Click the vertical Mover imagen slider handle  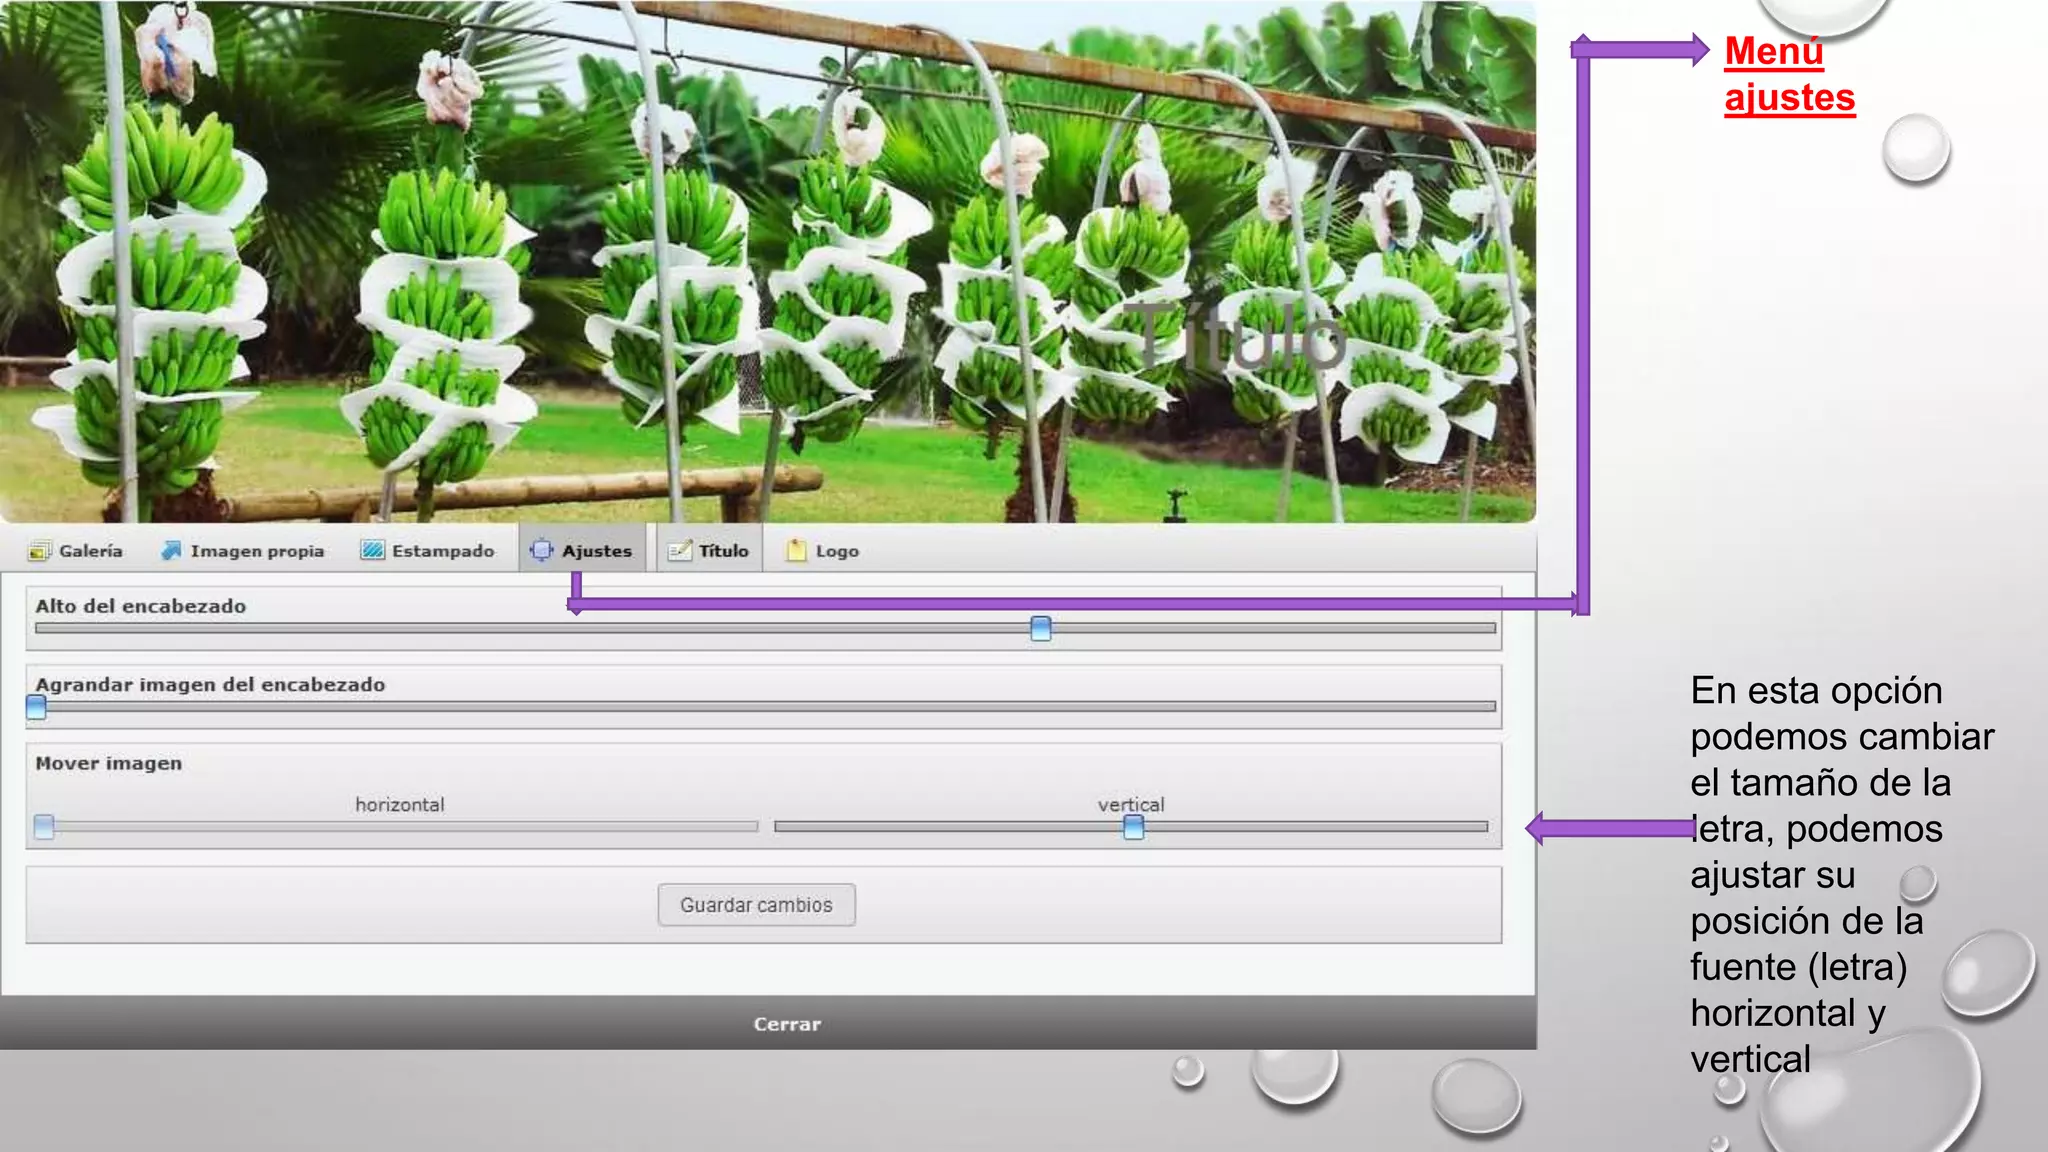1133,827
